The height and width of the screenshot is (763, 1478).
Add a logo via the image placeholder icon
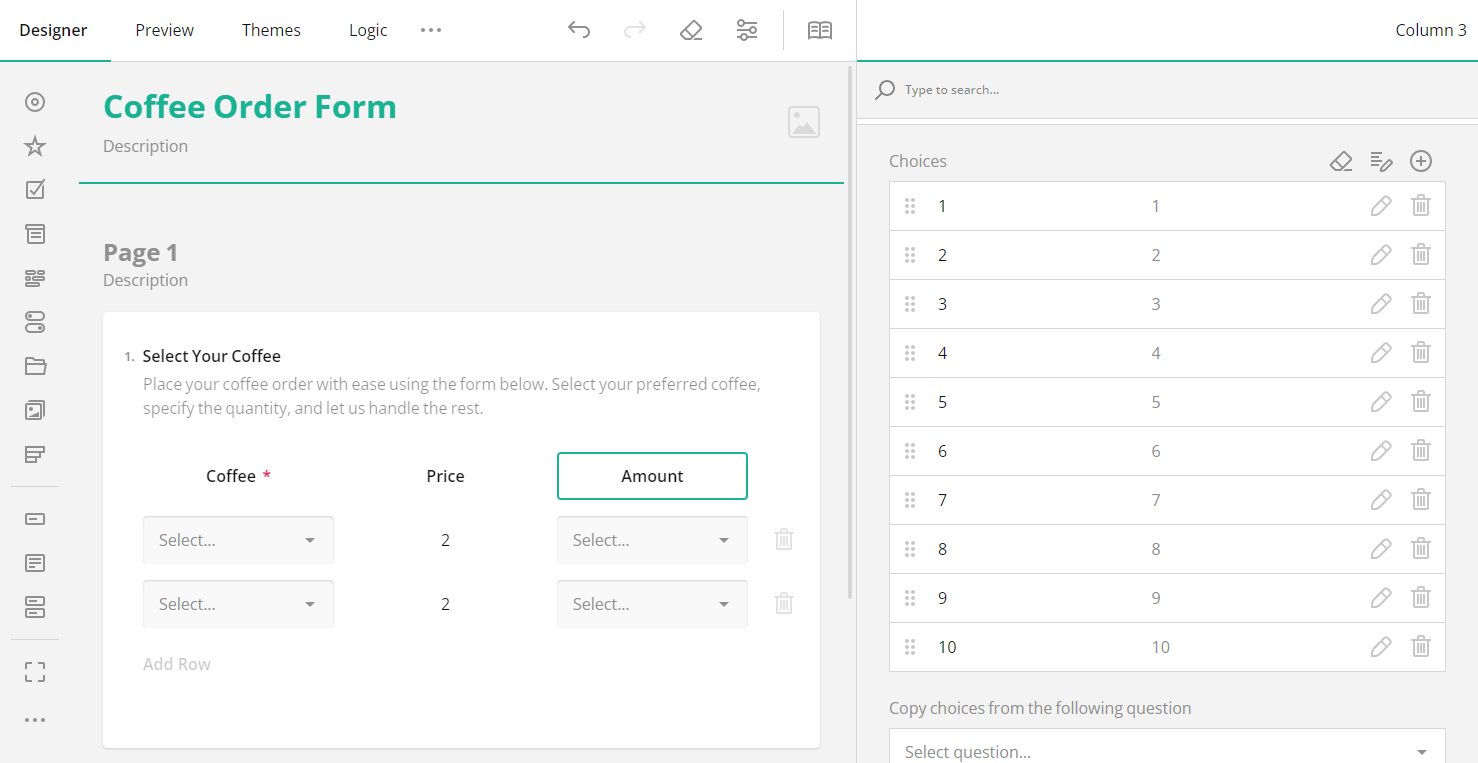coord(803,121)
